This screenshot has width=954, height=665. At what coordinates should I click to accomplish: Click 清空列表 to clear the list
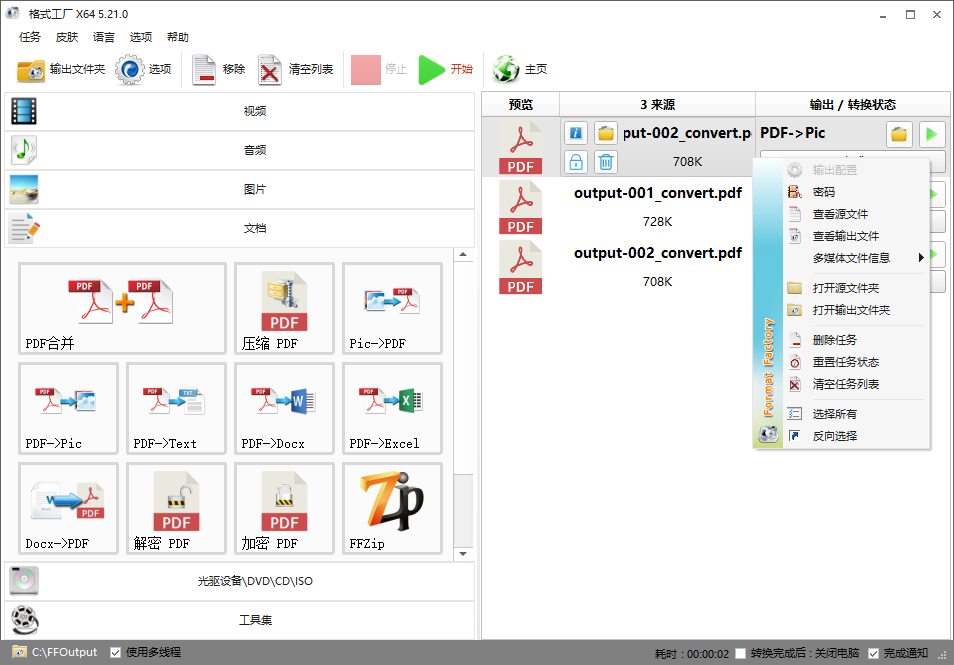[296, 69]
